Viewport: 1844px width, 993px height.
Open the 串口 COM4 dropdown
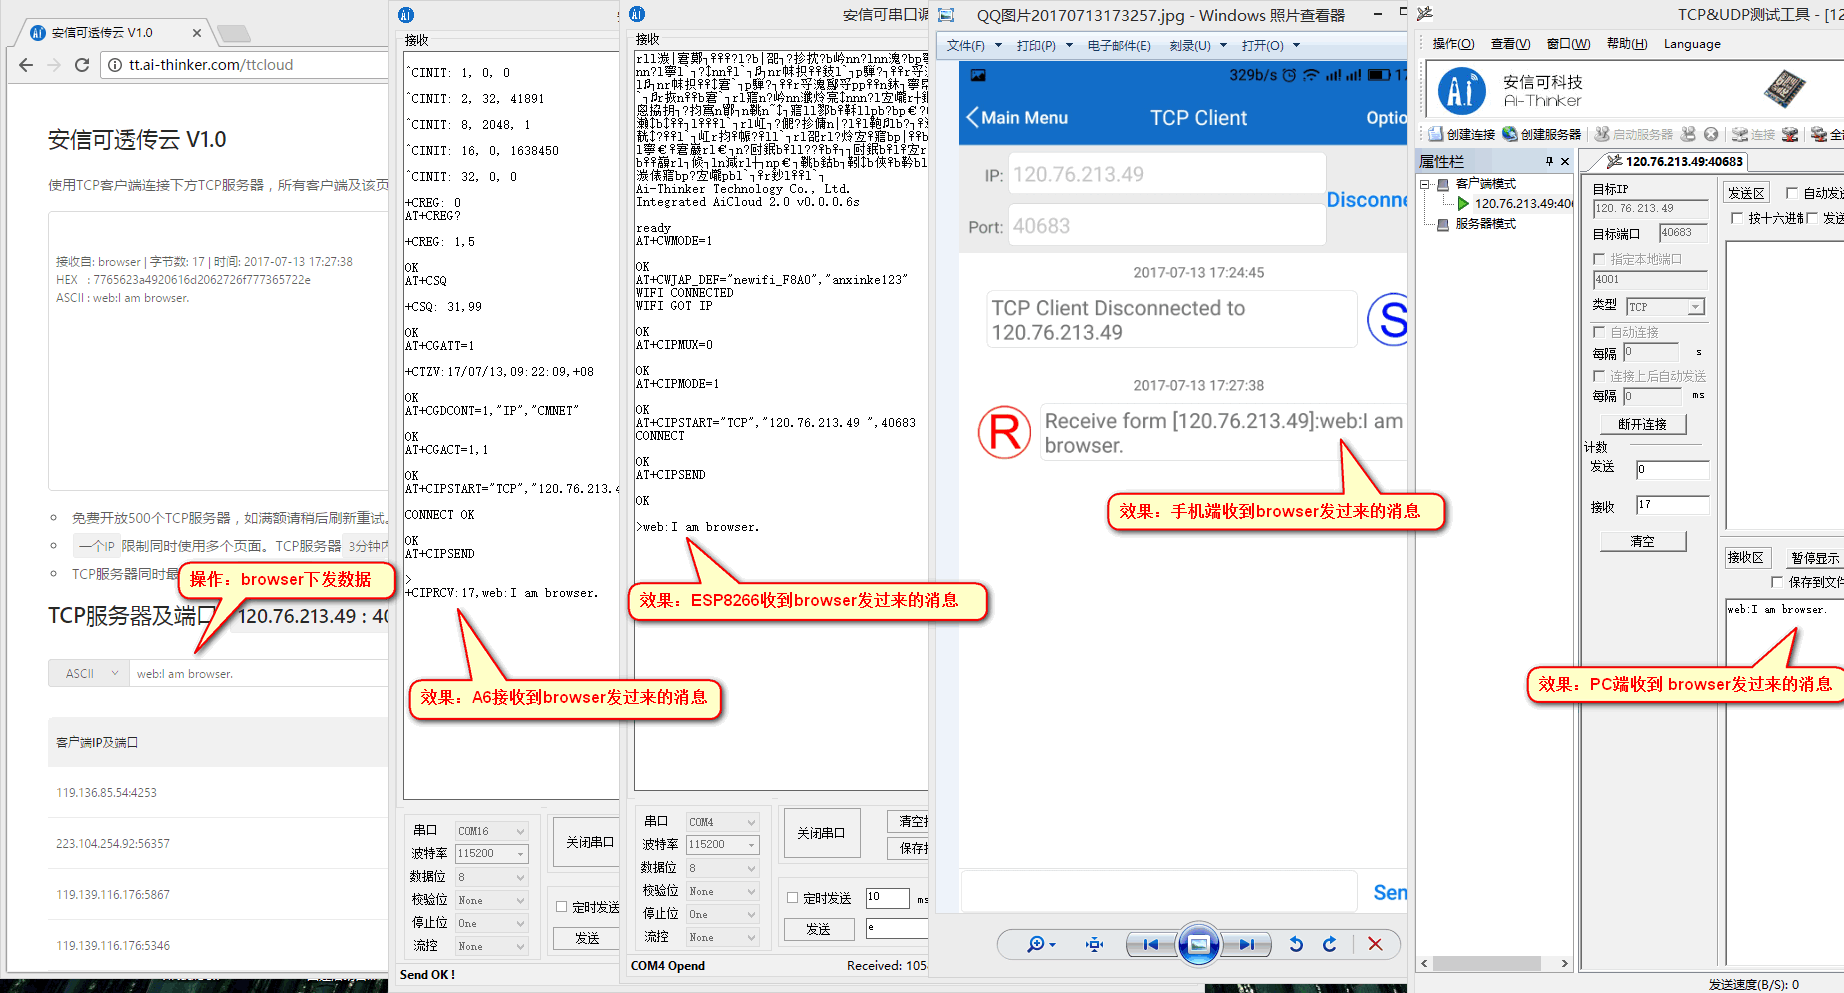[x=722, y=822]
